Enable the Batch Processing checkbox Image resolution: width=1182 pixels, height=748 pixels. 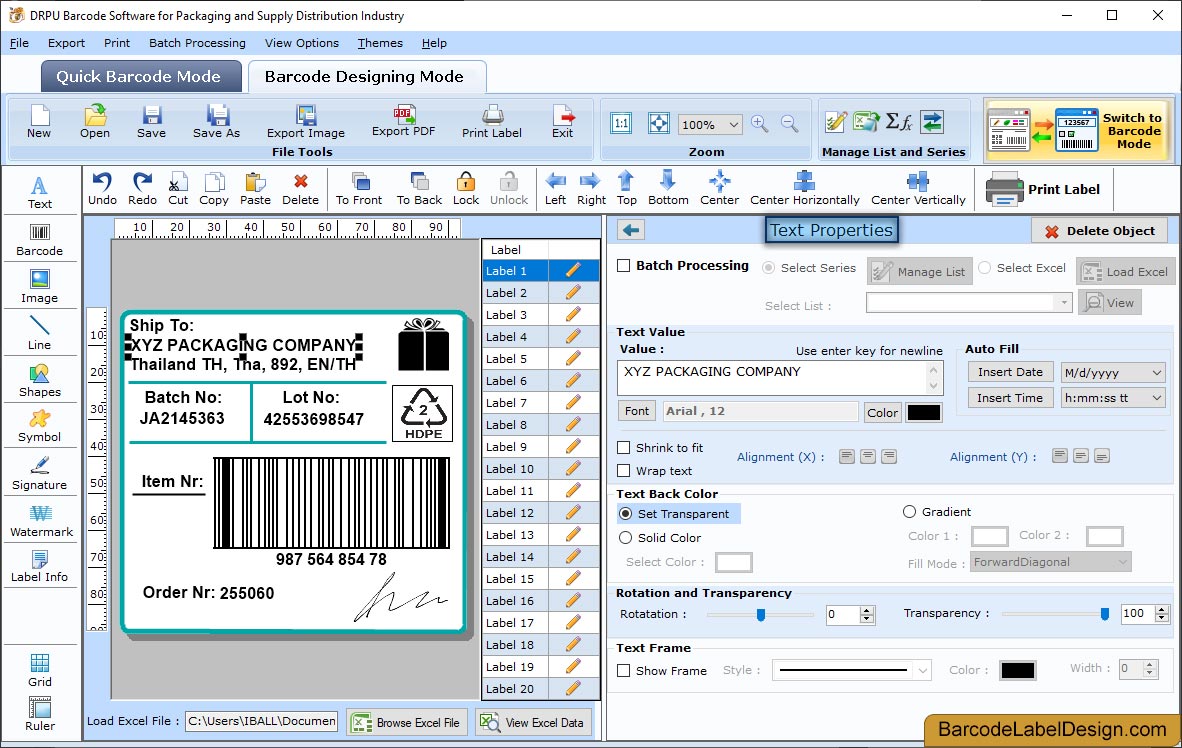pos(623,265)
